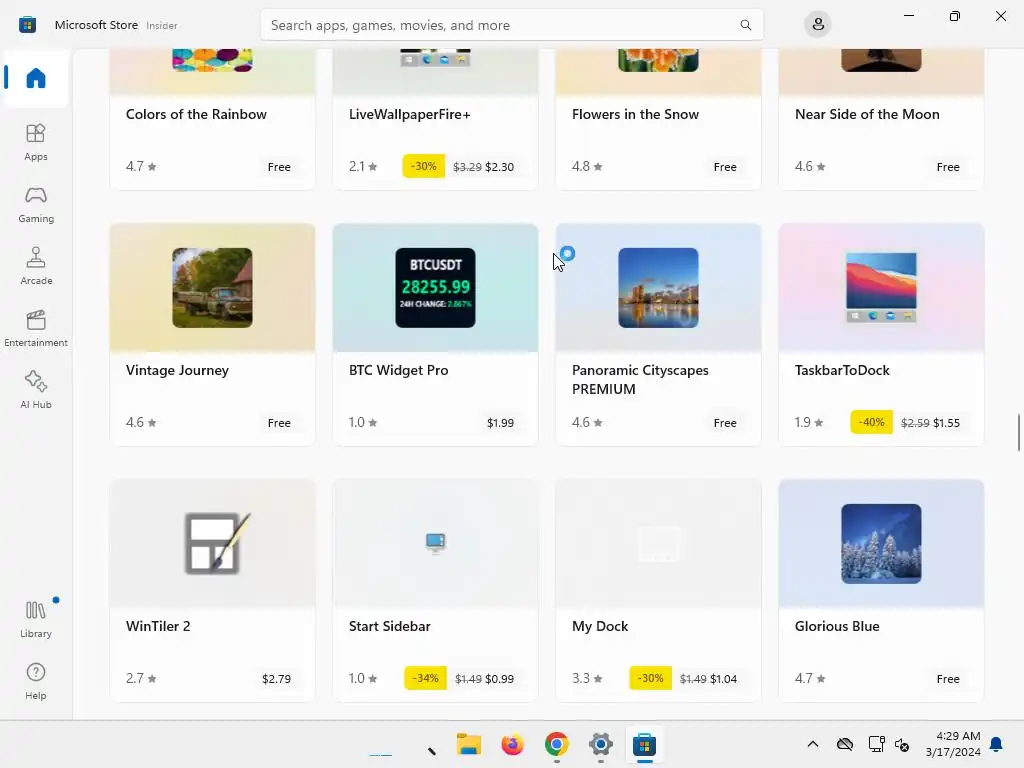
Task: Click the $0.99 price on Start Sidebar
Action: [x=500, y=679]
